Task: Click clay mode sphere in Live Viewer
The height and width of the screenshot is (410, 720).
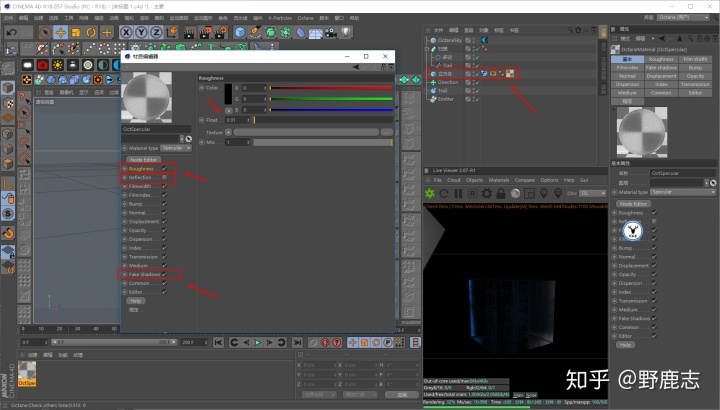Action: 516,193
